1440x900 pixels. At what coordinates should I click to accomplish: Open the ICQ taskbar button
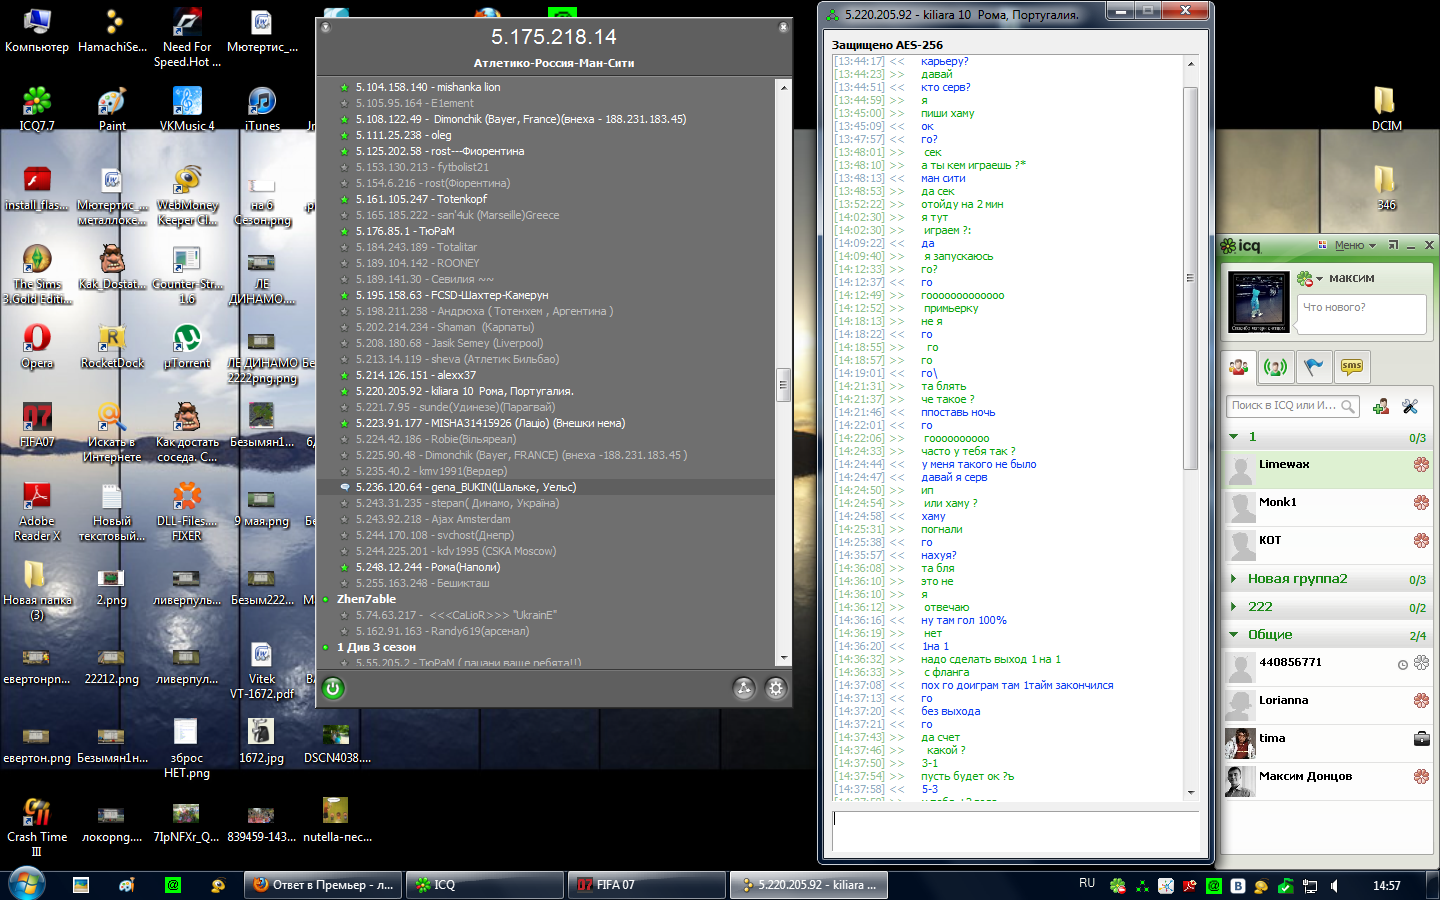485,885
